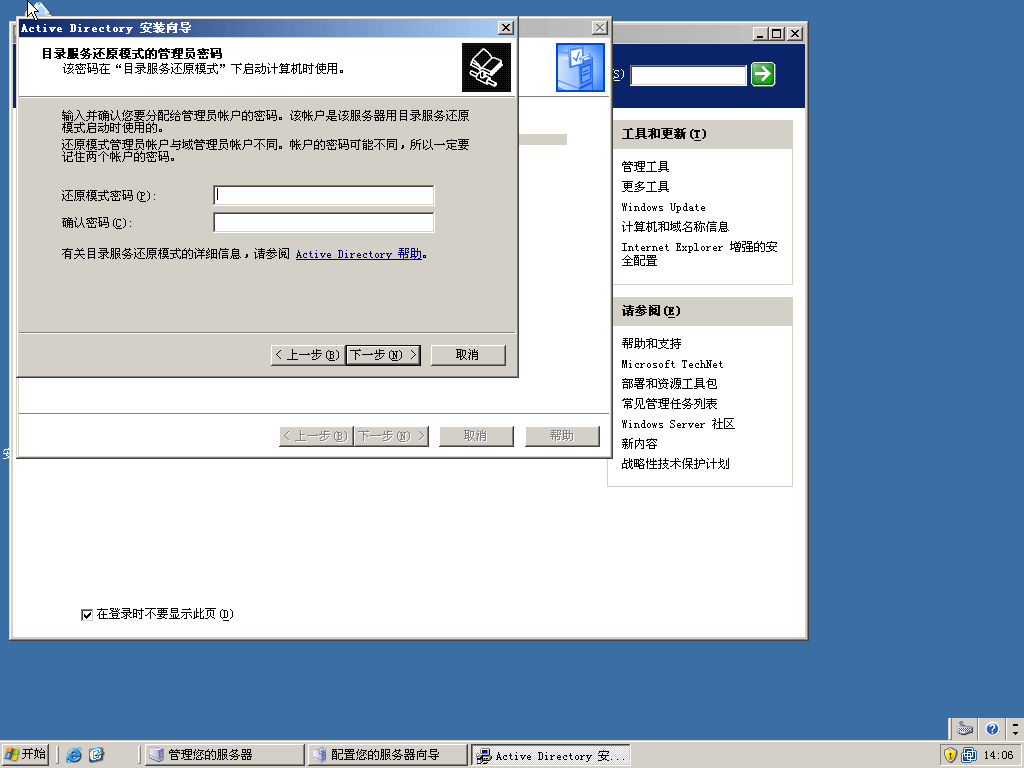The height and width of the screenshot is (768, 1024).
Task: Click the security shield tray icon
Action: coord(950,755)
